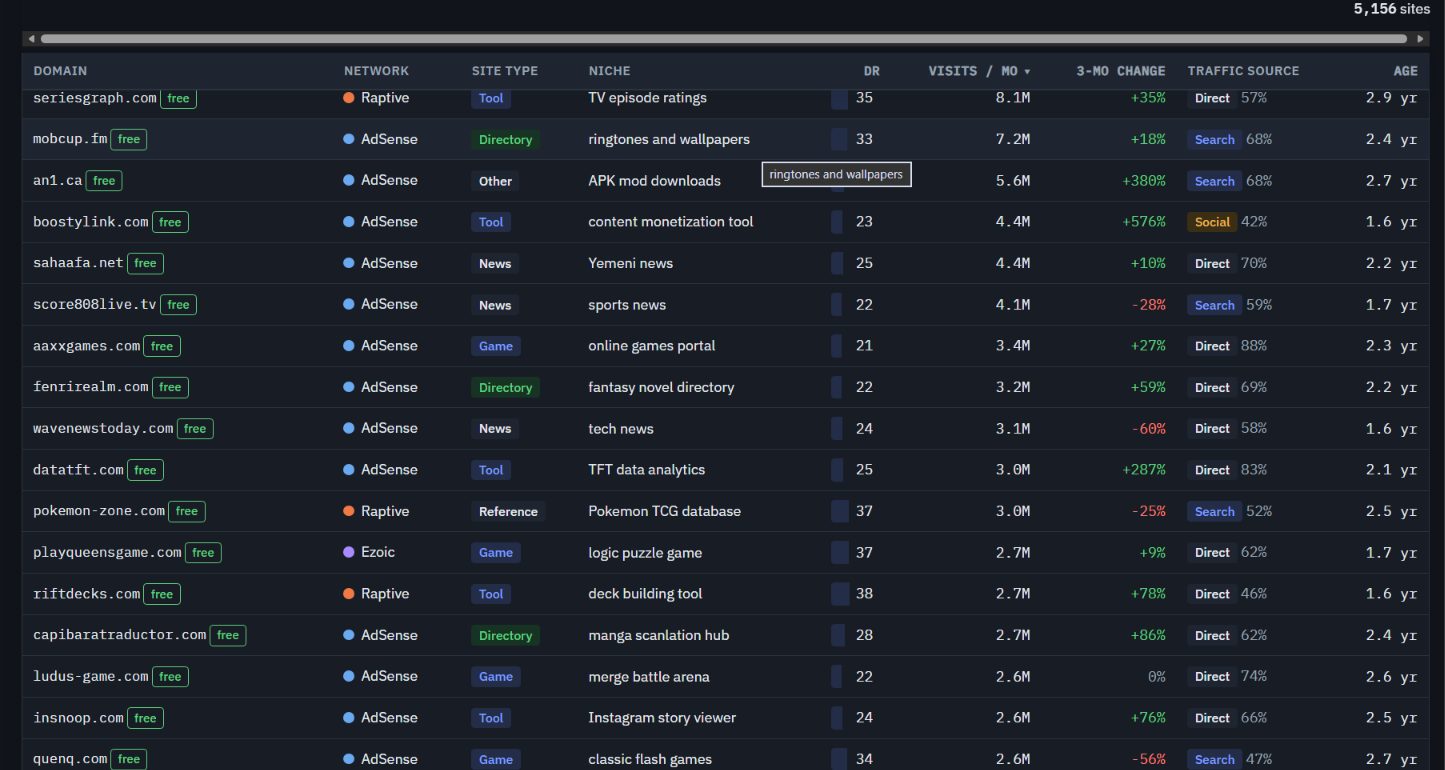Image resolution: width=1445 pixels, height=770 pixels.
Task: Click the free badge beside capibaratraductor.com
Action: click(x=228, y=635)
